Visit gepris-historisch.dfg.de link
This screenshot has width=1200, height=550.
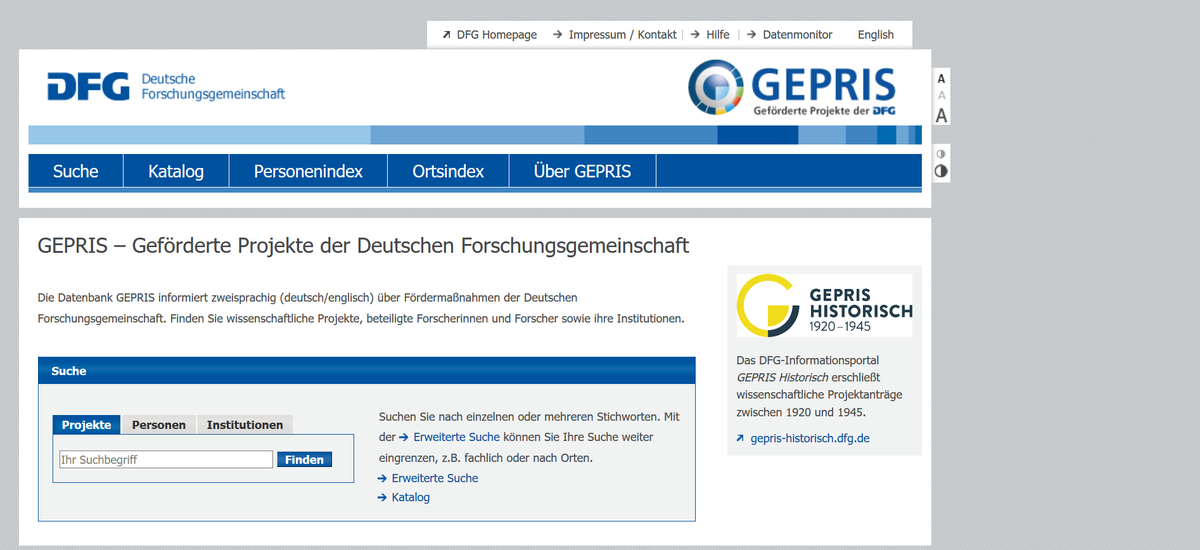803,438
